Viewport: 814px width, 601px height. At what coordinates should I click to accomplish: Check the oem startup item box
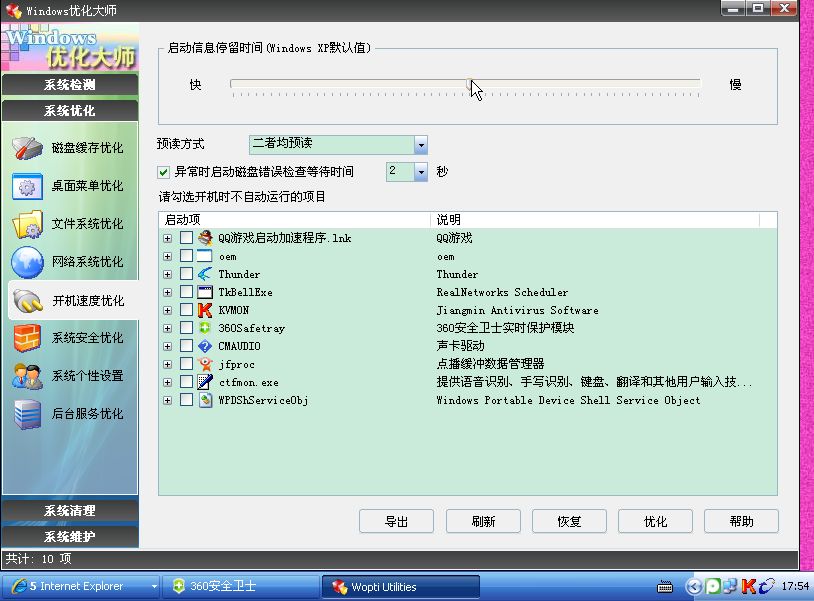point(186,256)
